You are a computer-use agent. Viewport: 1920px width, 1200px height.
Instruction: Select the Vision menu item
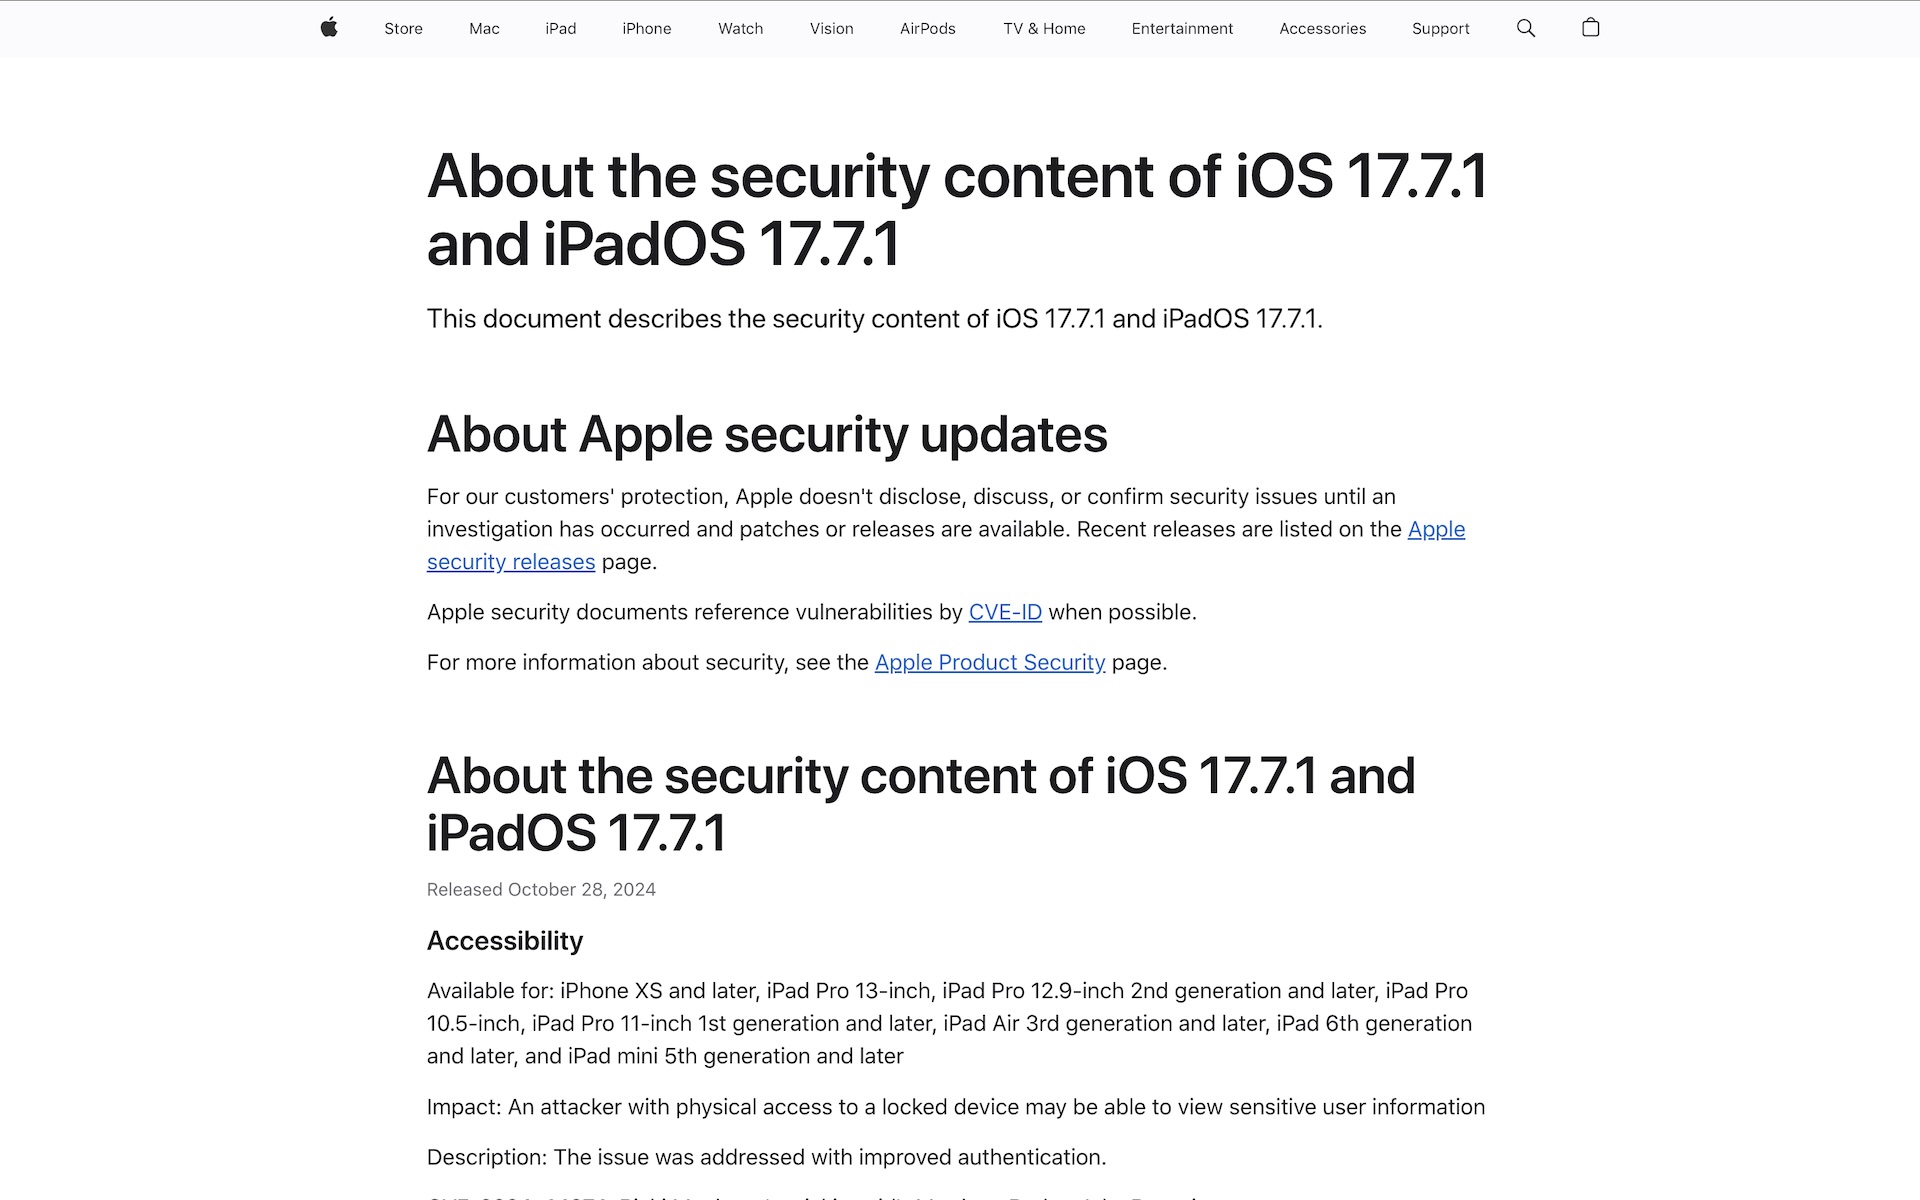coord(831,29)
